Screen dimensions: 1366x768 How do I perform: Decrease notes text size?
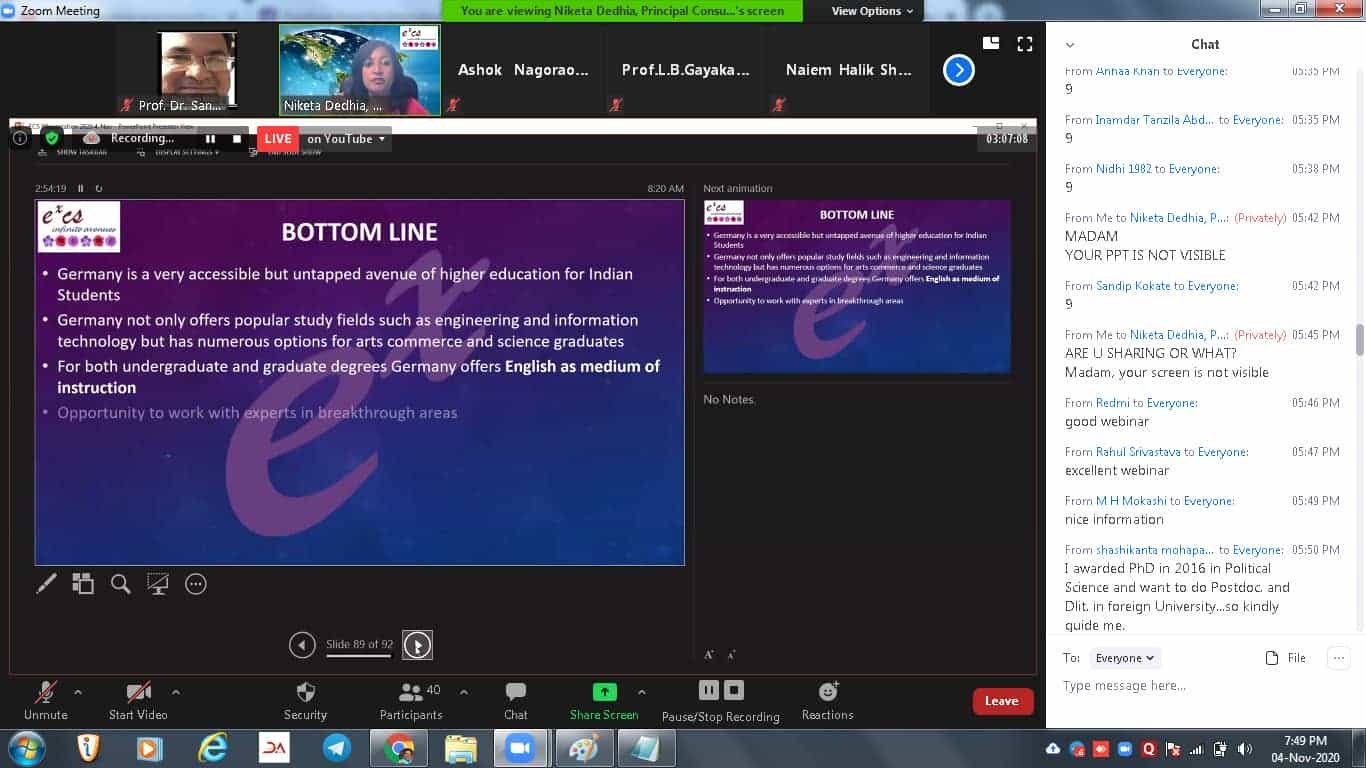click(x=732, y=655)
